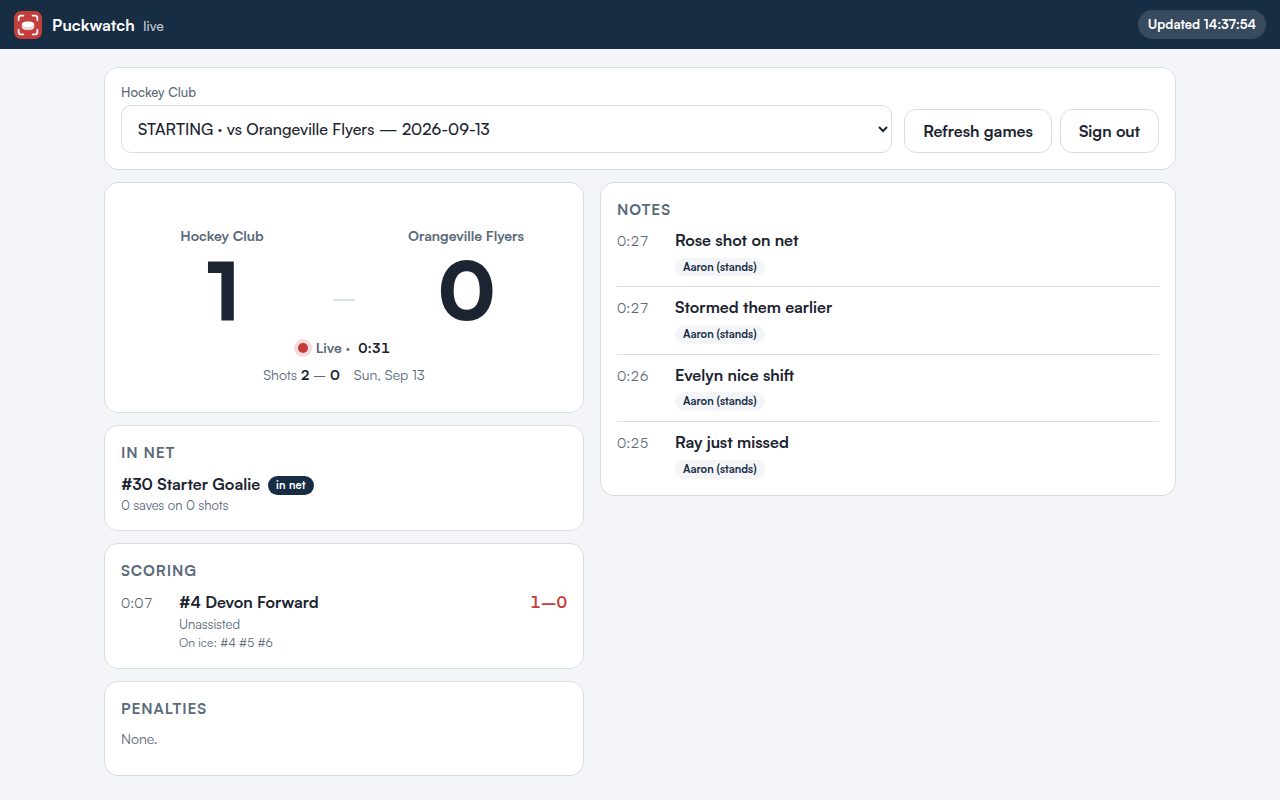Click the Shots 2 — 0 text

pos(301,375)
